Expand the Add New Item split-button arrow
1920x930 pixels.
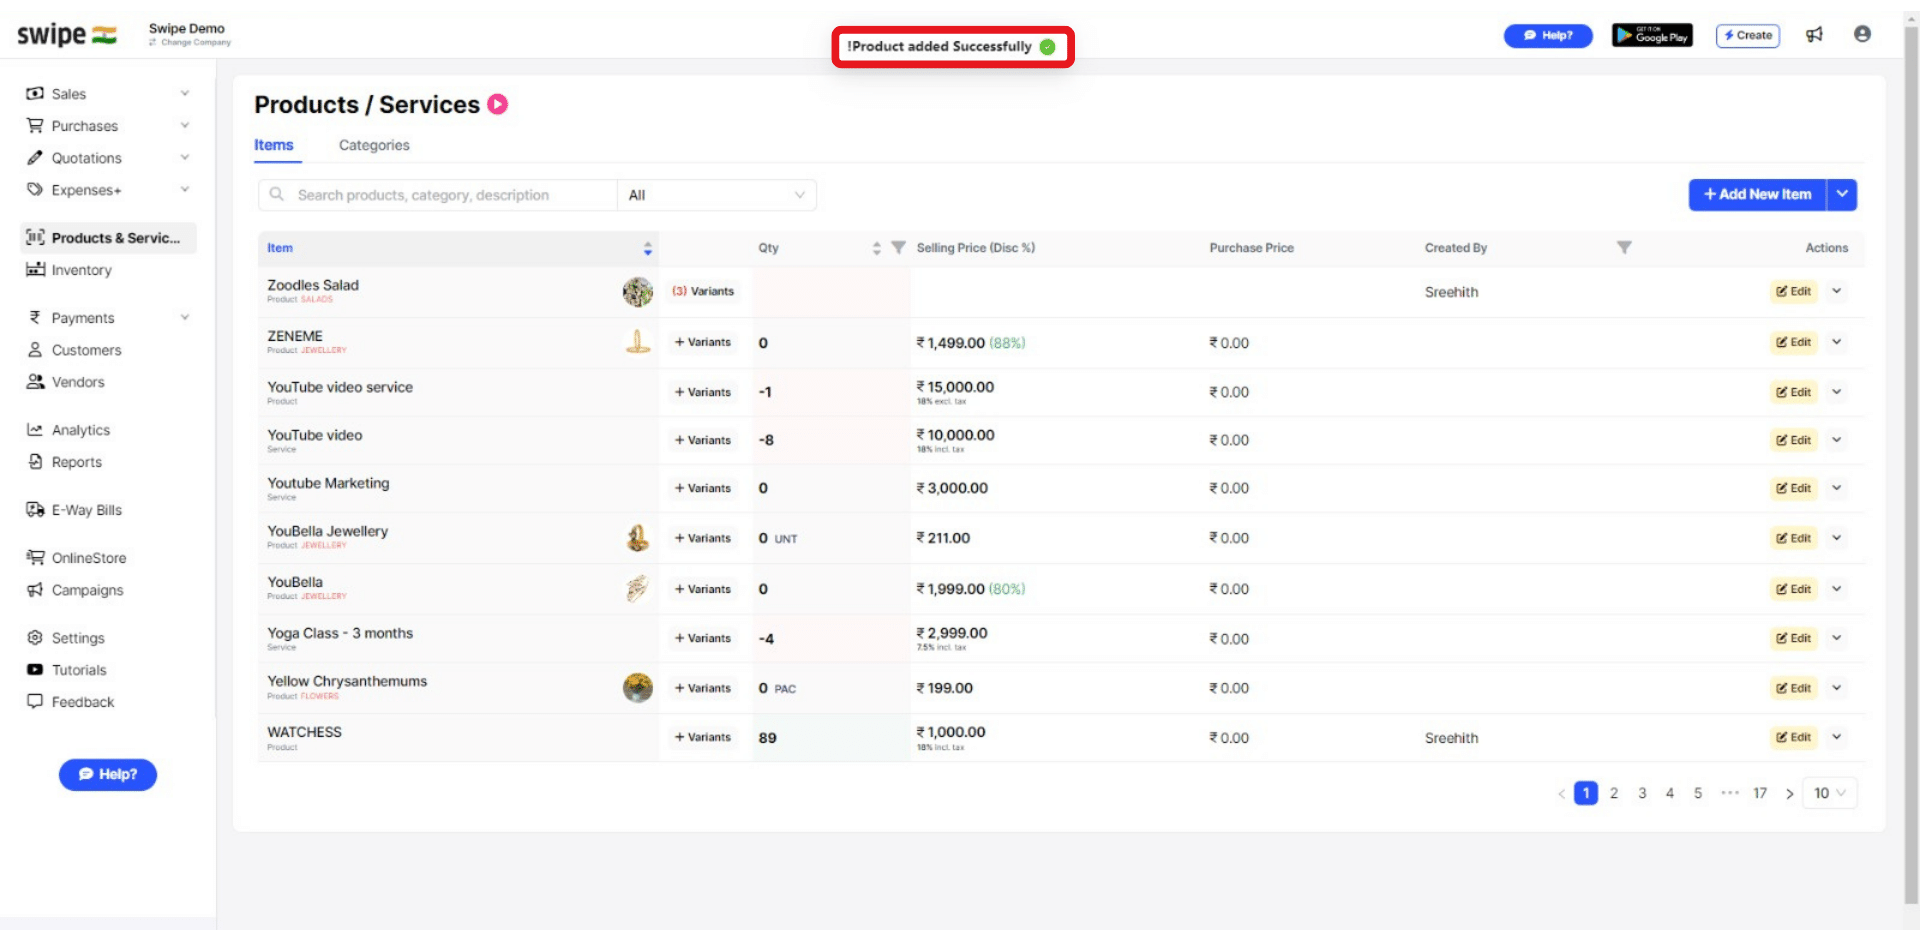pyautogui.click(x=1843, y=194)
